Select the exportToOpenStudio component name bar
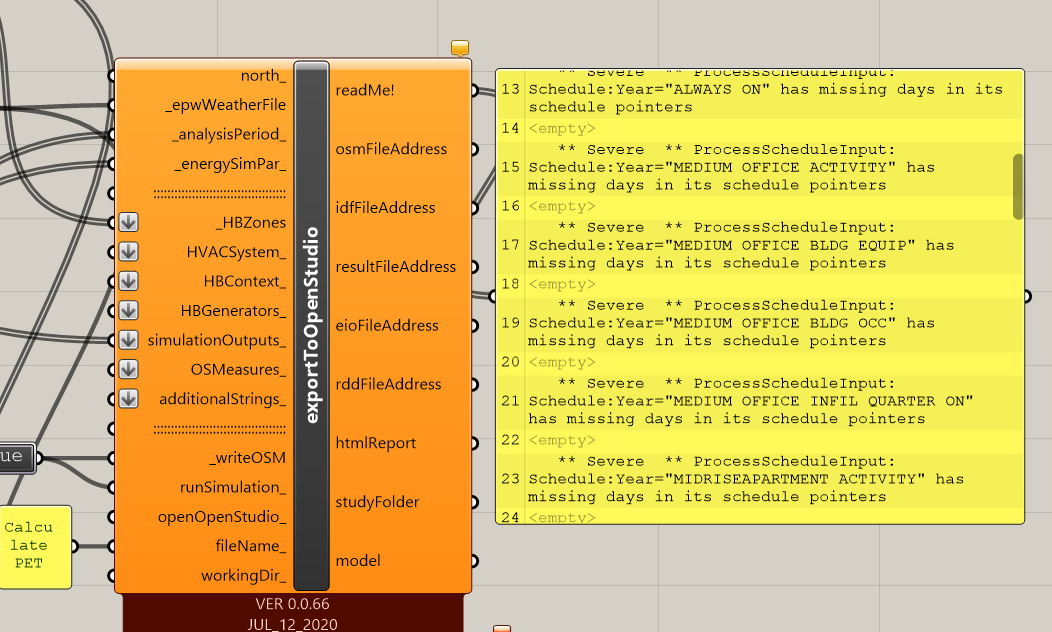The image size is (1052, 632). tap(311, 325)
